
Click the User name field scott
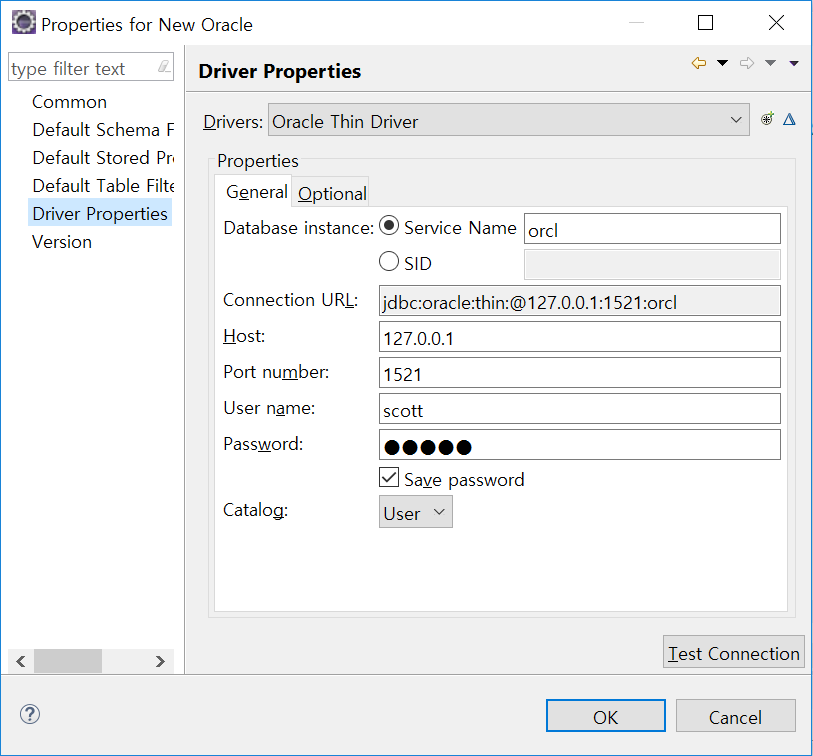(x=580, y=409)
